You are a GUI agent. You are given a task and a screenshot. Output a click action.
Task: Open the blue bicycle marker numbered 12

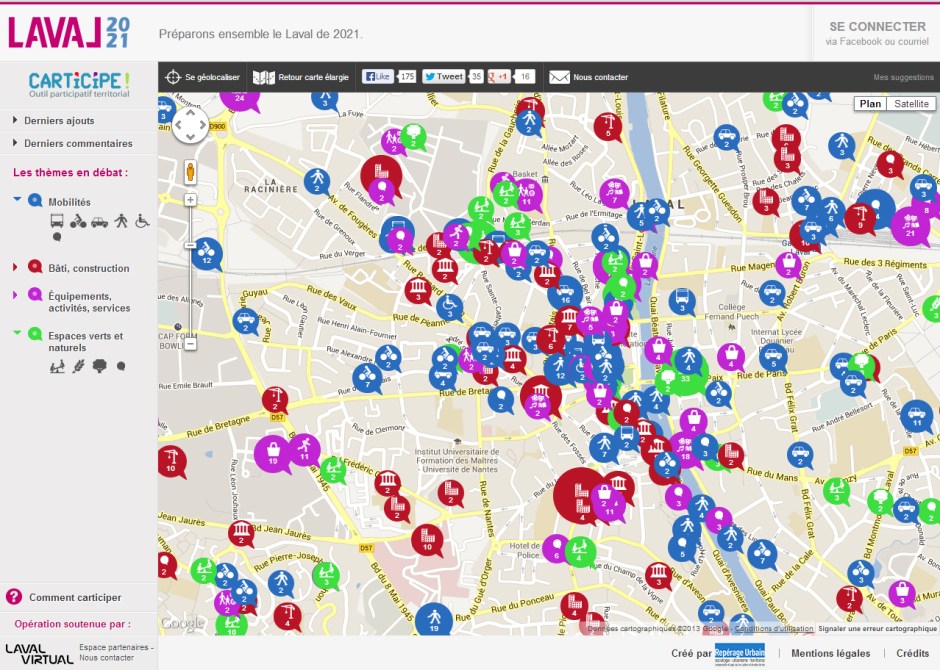[206, 250]
